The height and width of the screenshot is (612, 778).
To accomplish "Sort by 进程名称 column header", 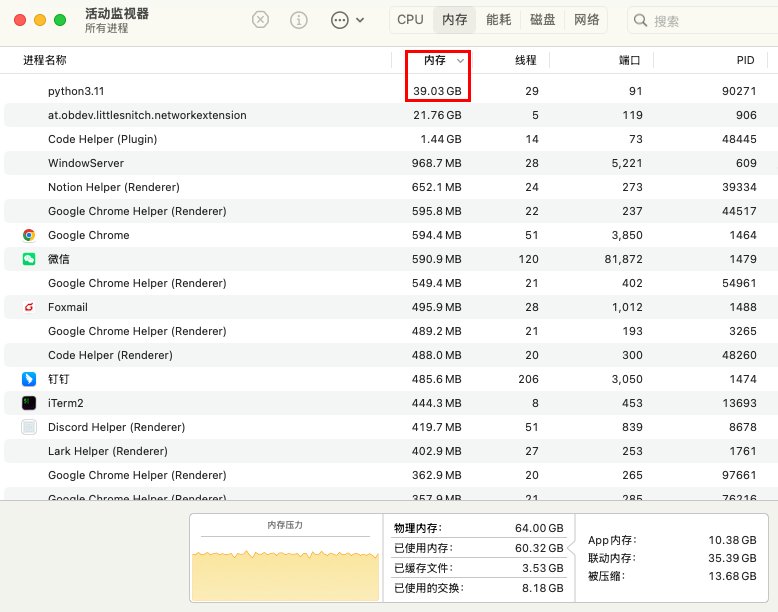I will 45,60.
